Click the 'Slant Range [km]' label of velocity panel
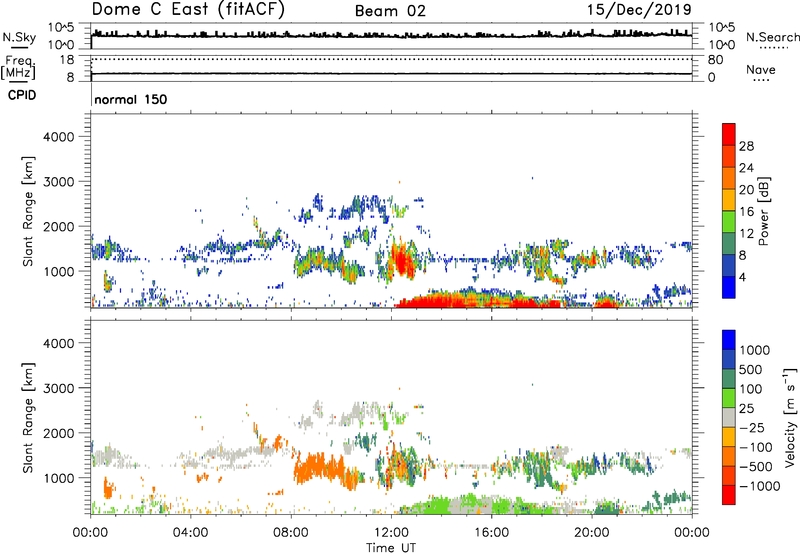800x554 pixels. 28,418
